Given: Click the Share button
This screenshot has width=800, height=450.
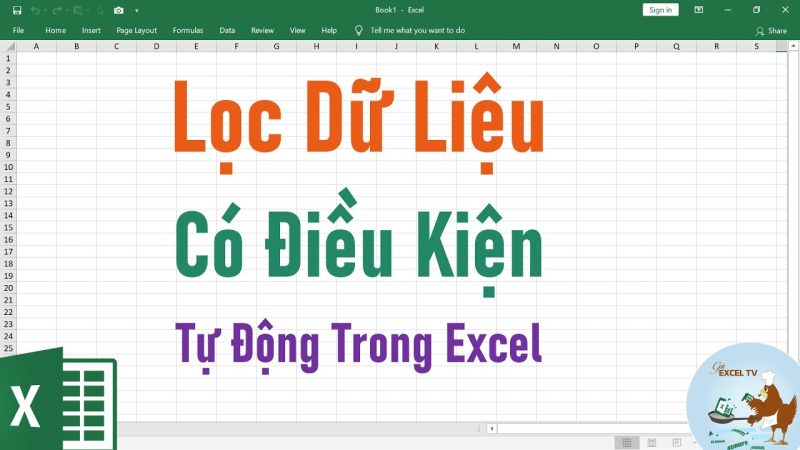Looking at the screenshot, I should (771, 31).
